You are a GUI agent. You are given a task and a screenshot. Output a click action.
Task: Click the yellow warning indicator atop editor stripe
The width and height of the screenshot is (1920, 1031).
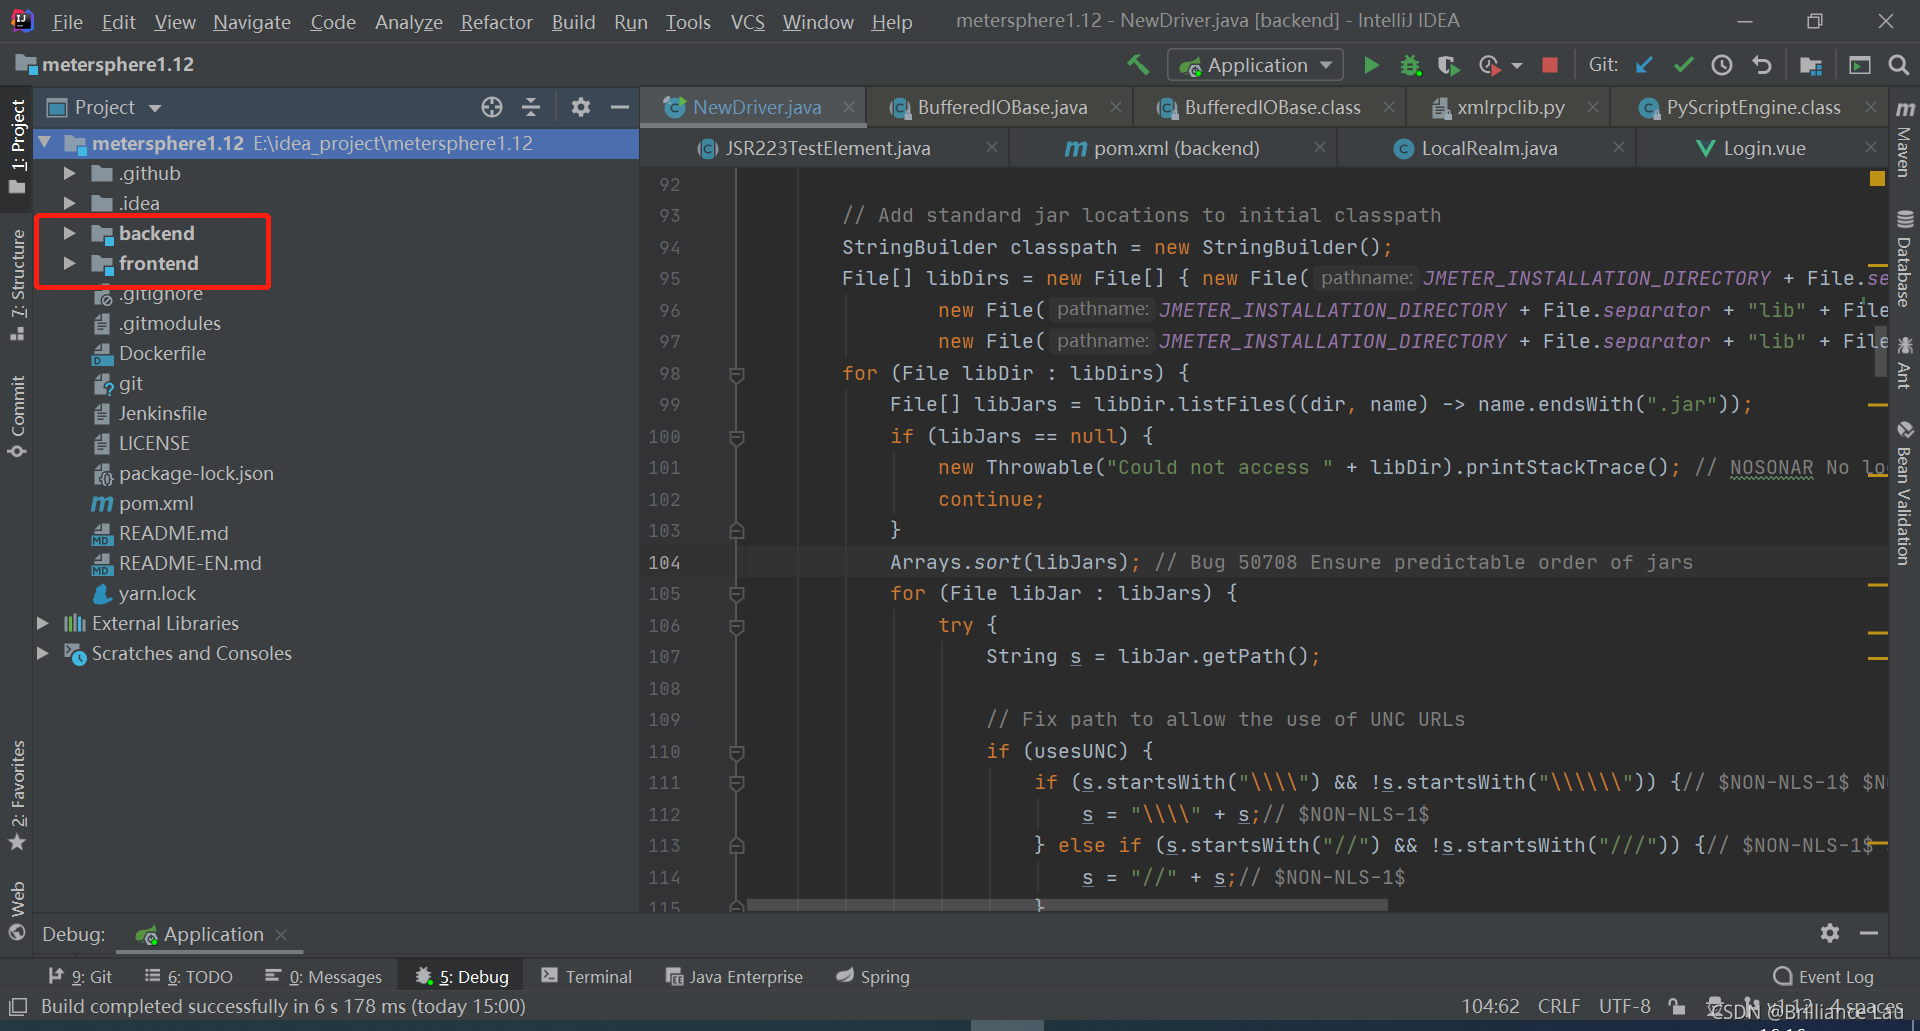(x=1877, y=178)
